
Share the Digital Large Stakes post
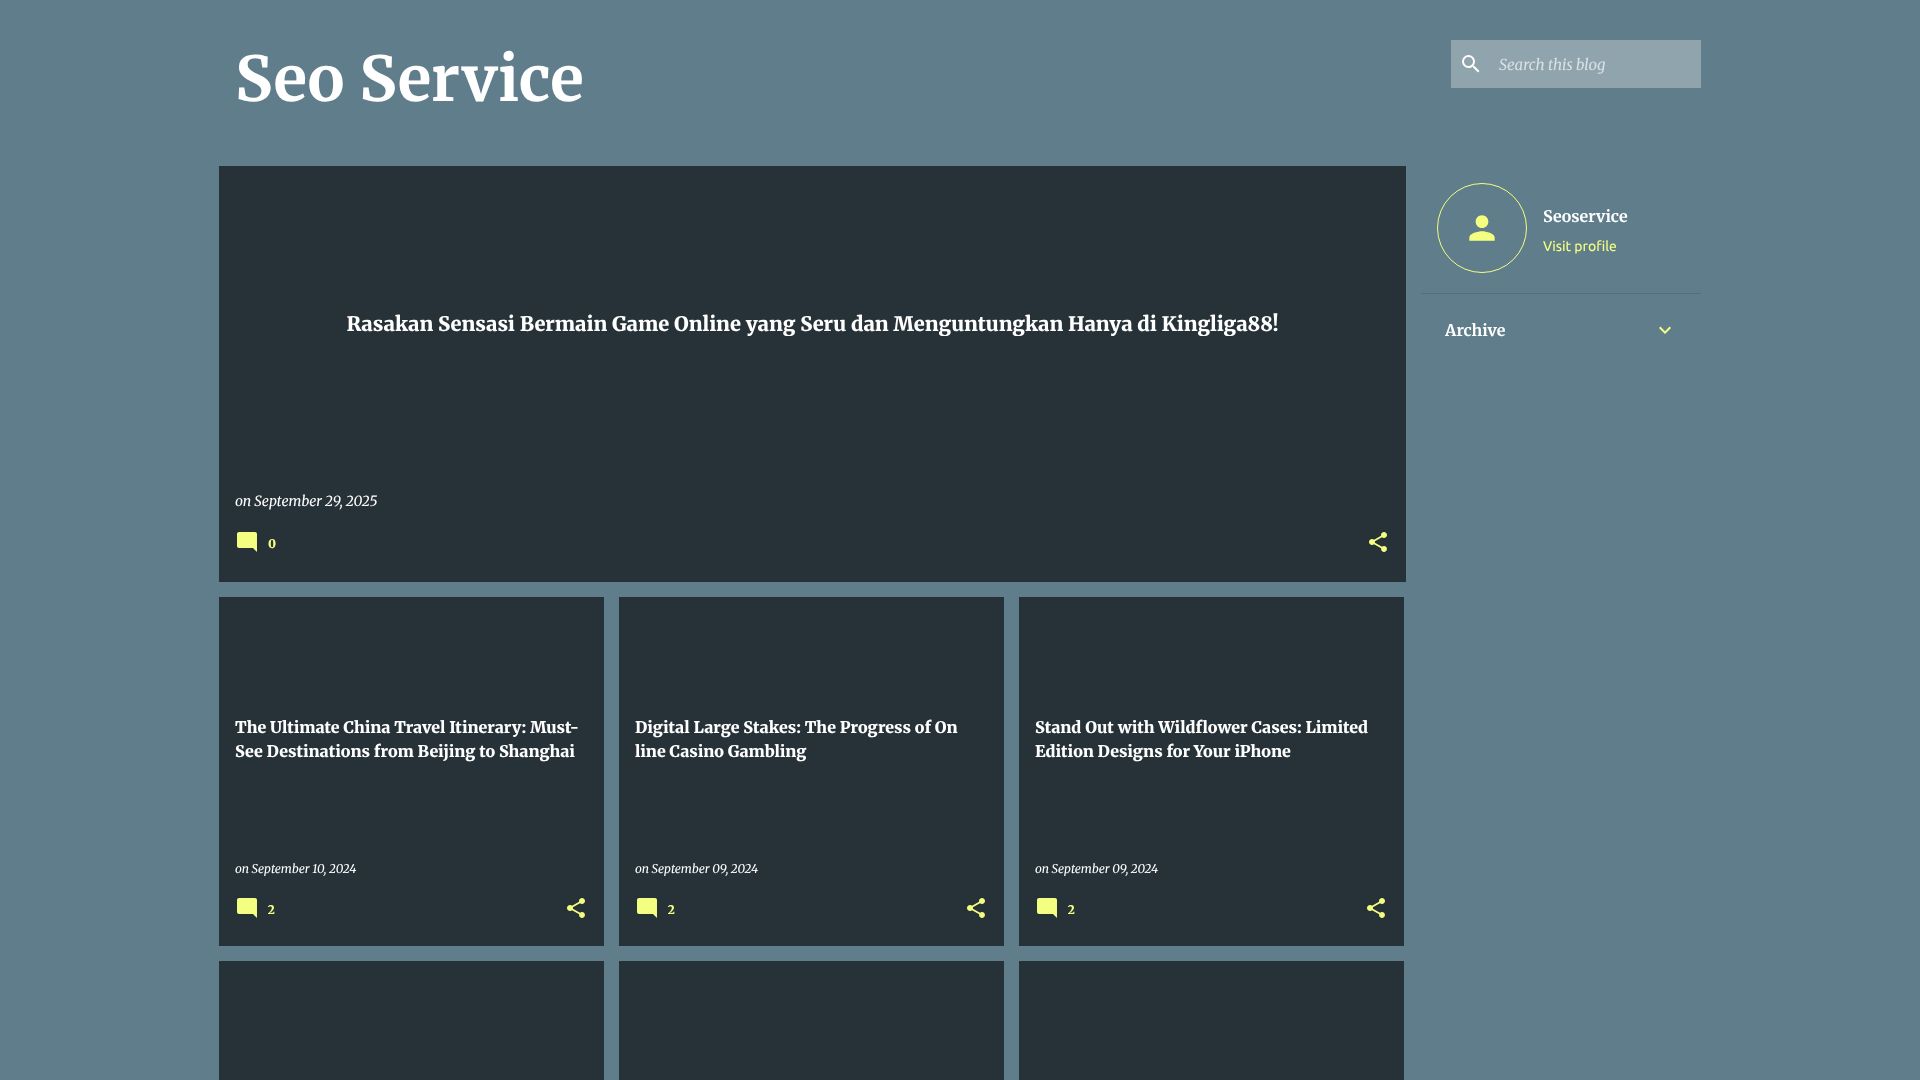point(976,908)
